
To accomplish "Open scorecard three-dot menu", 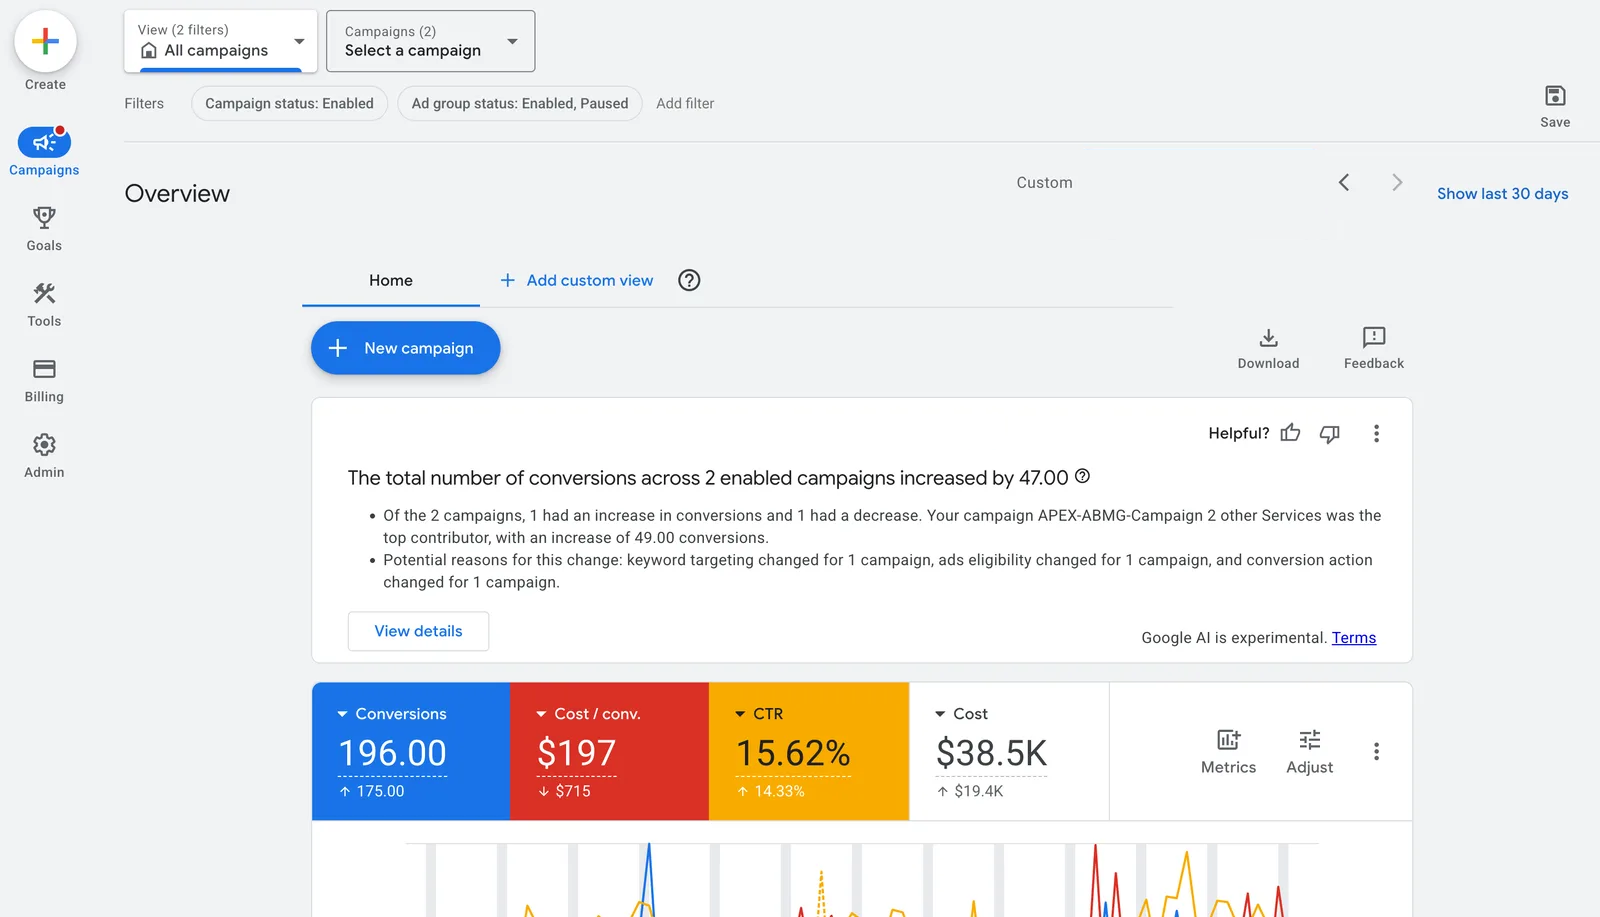I will 1376,751.
